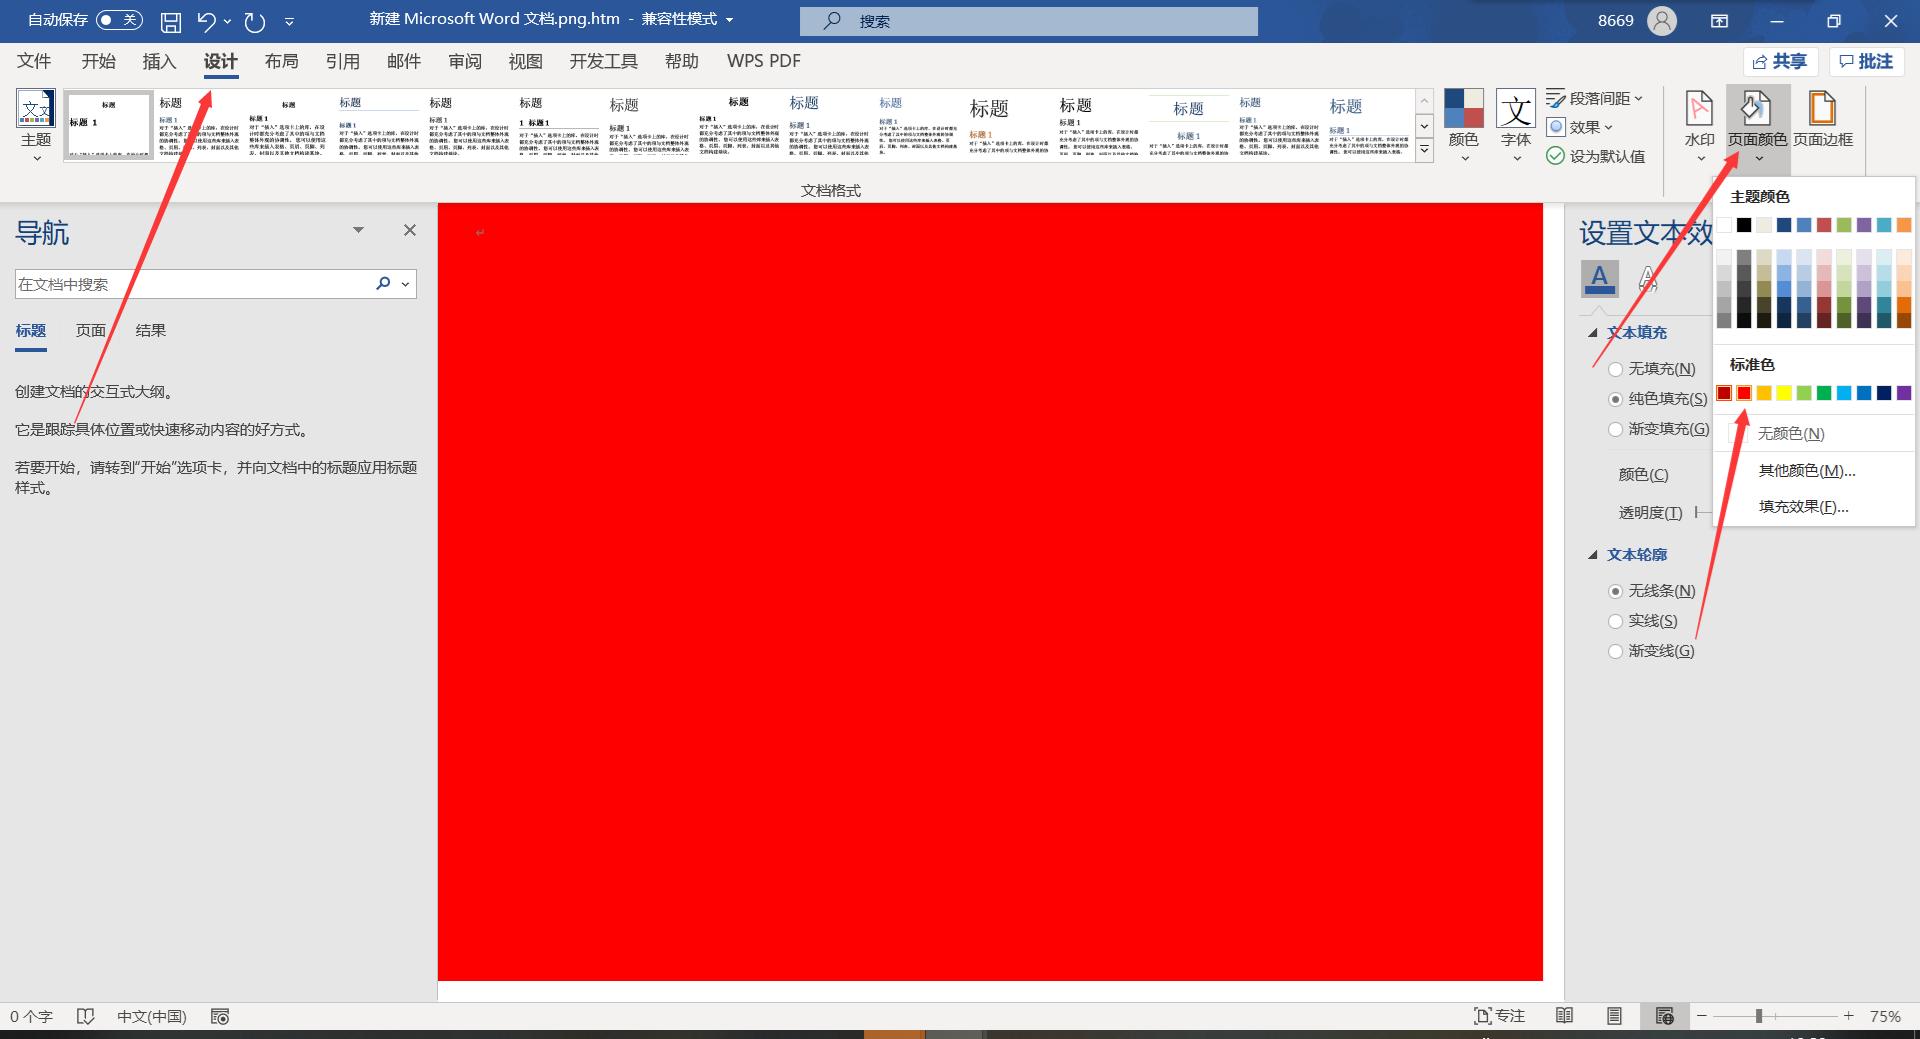
Task: Click the 批注 comments button
Action: point(1867,62)
